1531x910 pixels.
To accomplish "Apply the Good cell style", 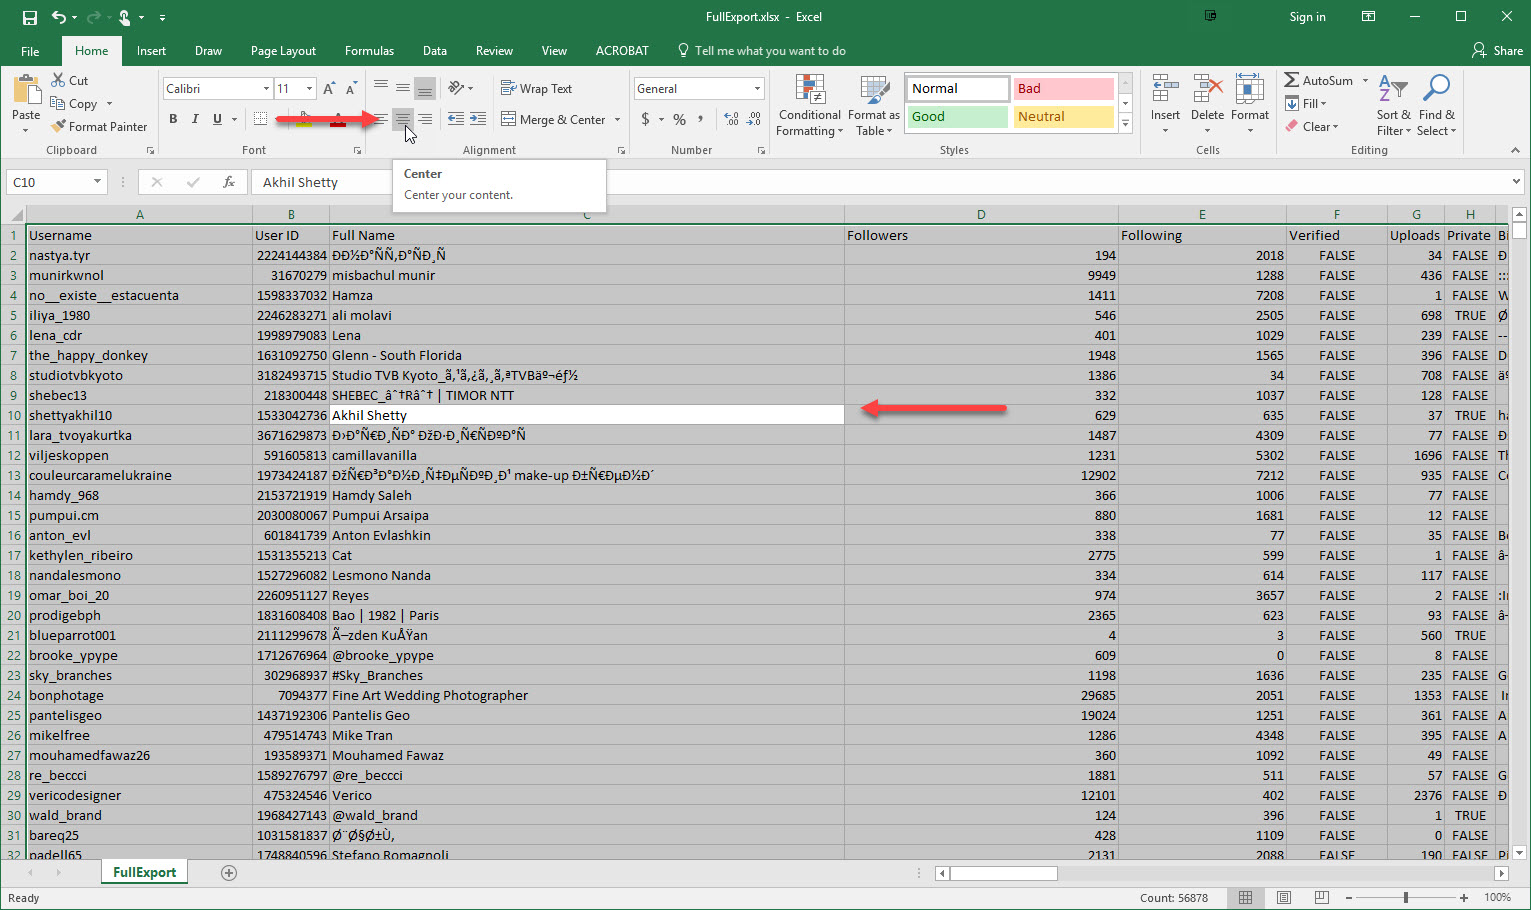I will point(958,117).
